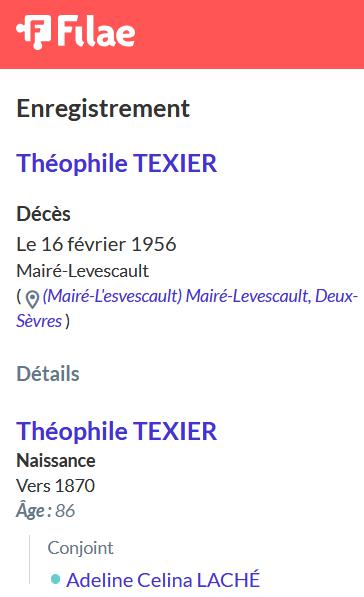Click the Âge : 86 text
This screenshot has width=364, height=597.
(x=46, y=511)
